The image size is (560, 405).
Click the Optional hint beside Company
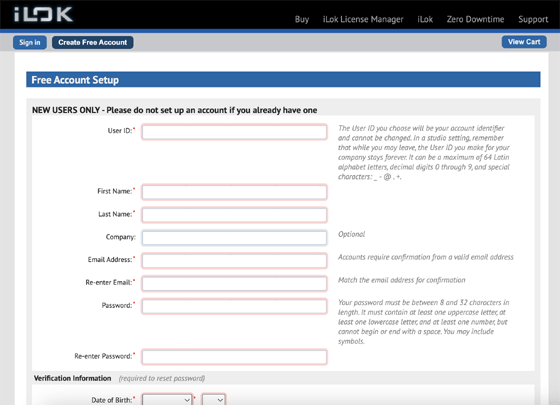coord(351,234)
